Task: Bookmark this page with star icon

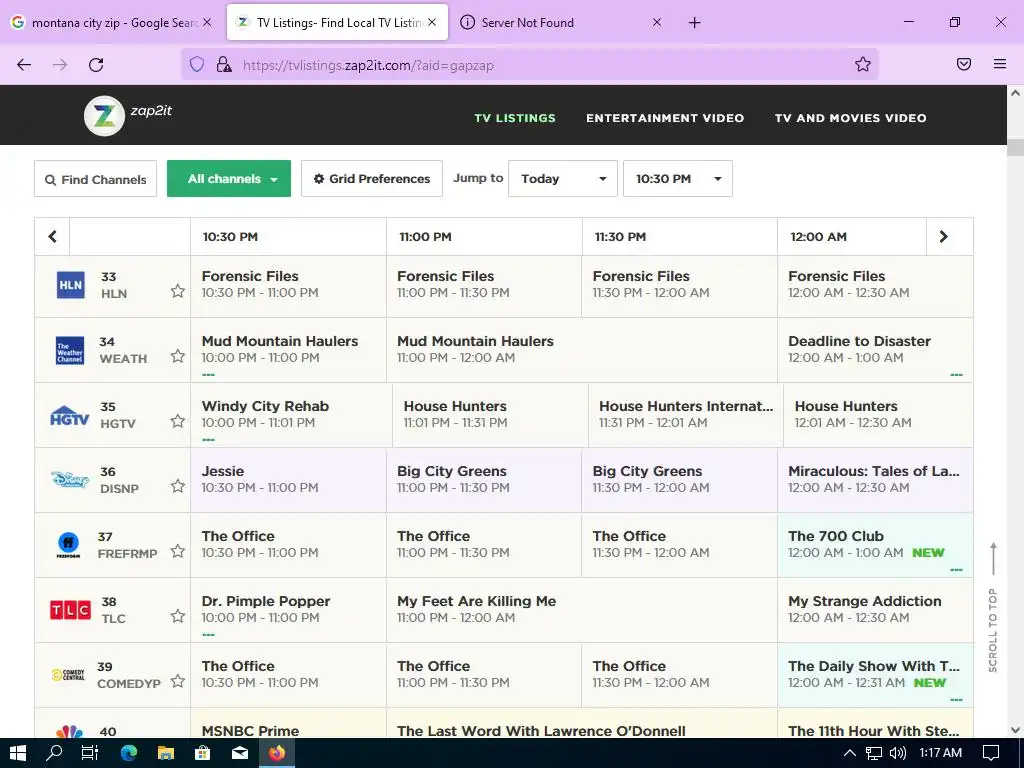Action: 863,64
